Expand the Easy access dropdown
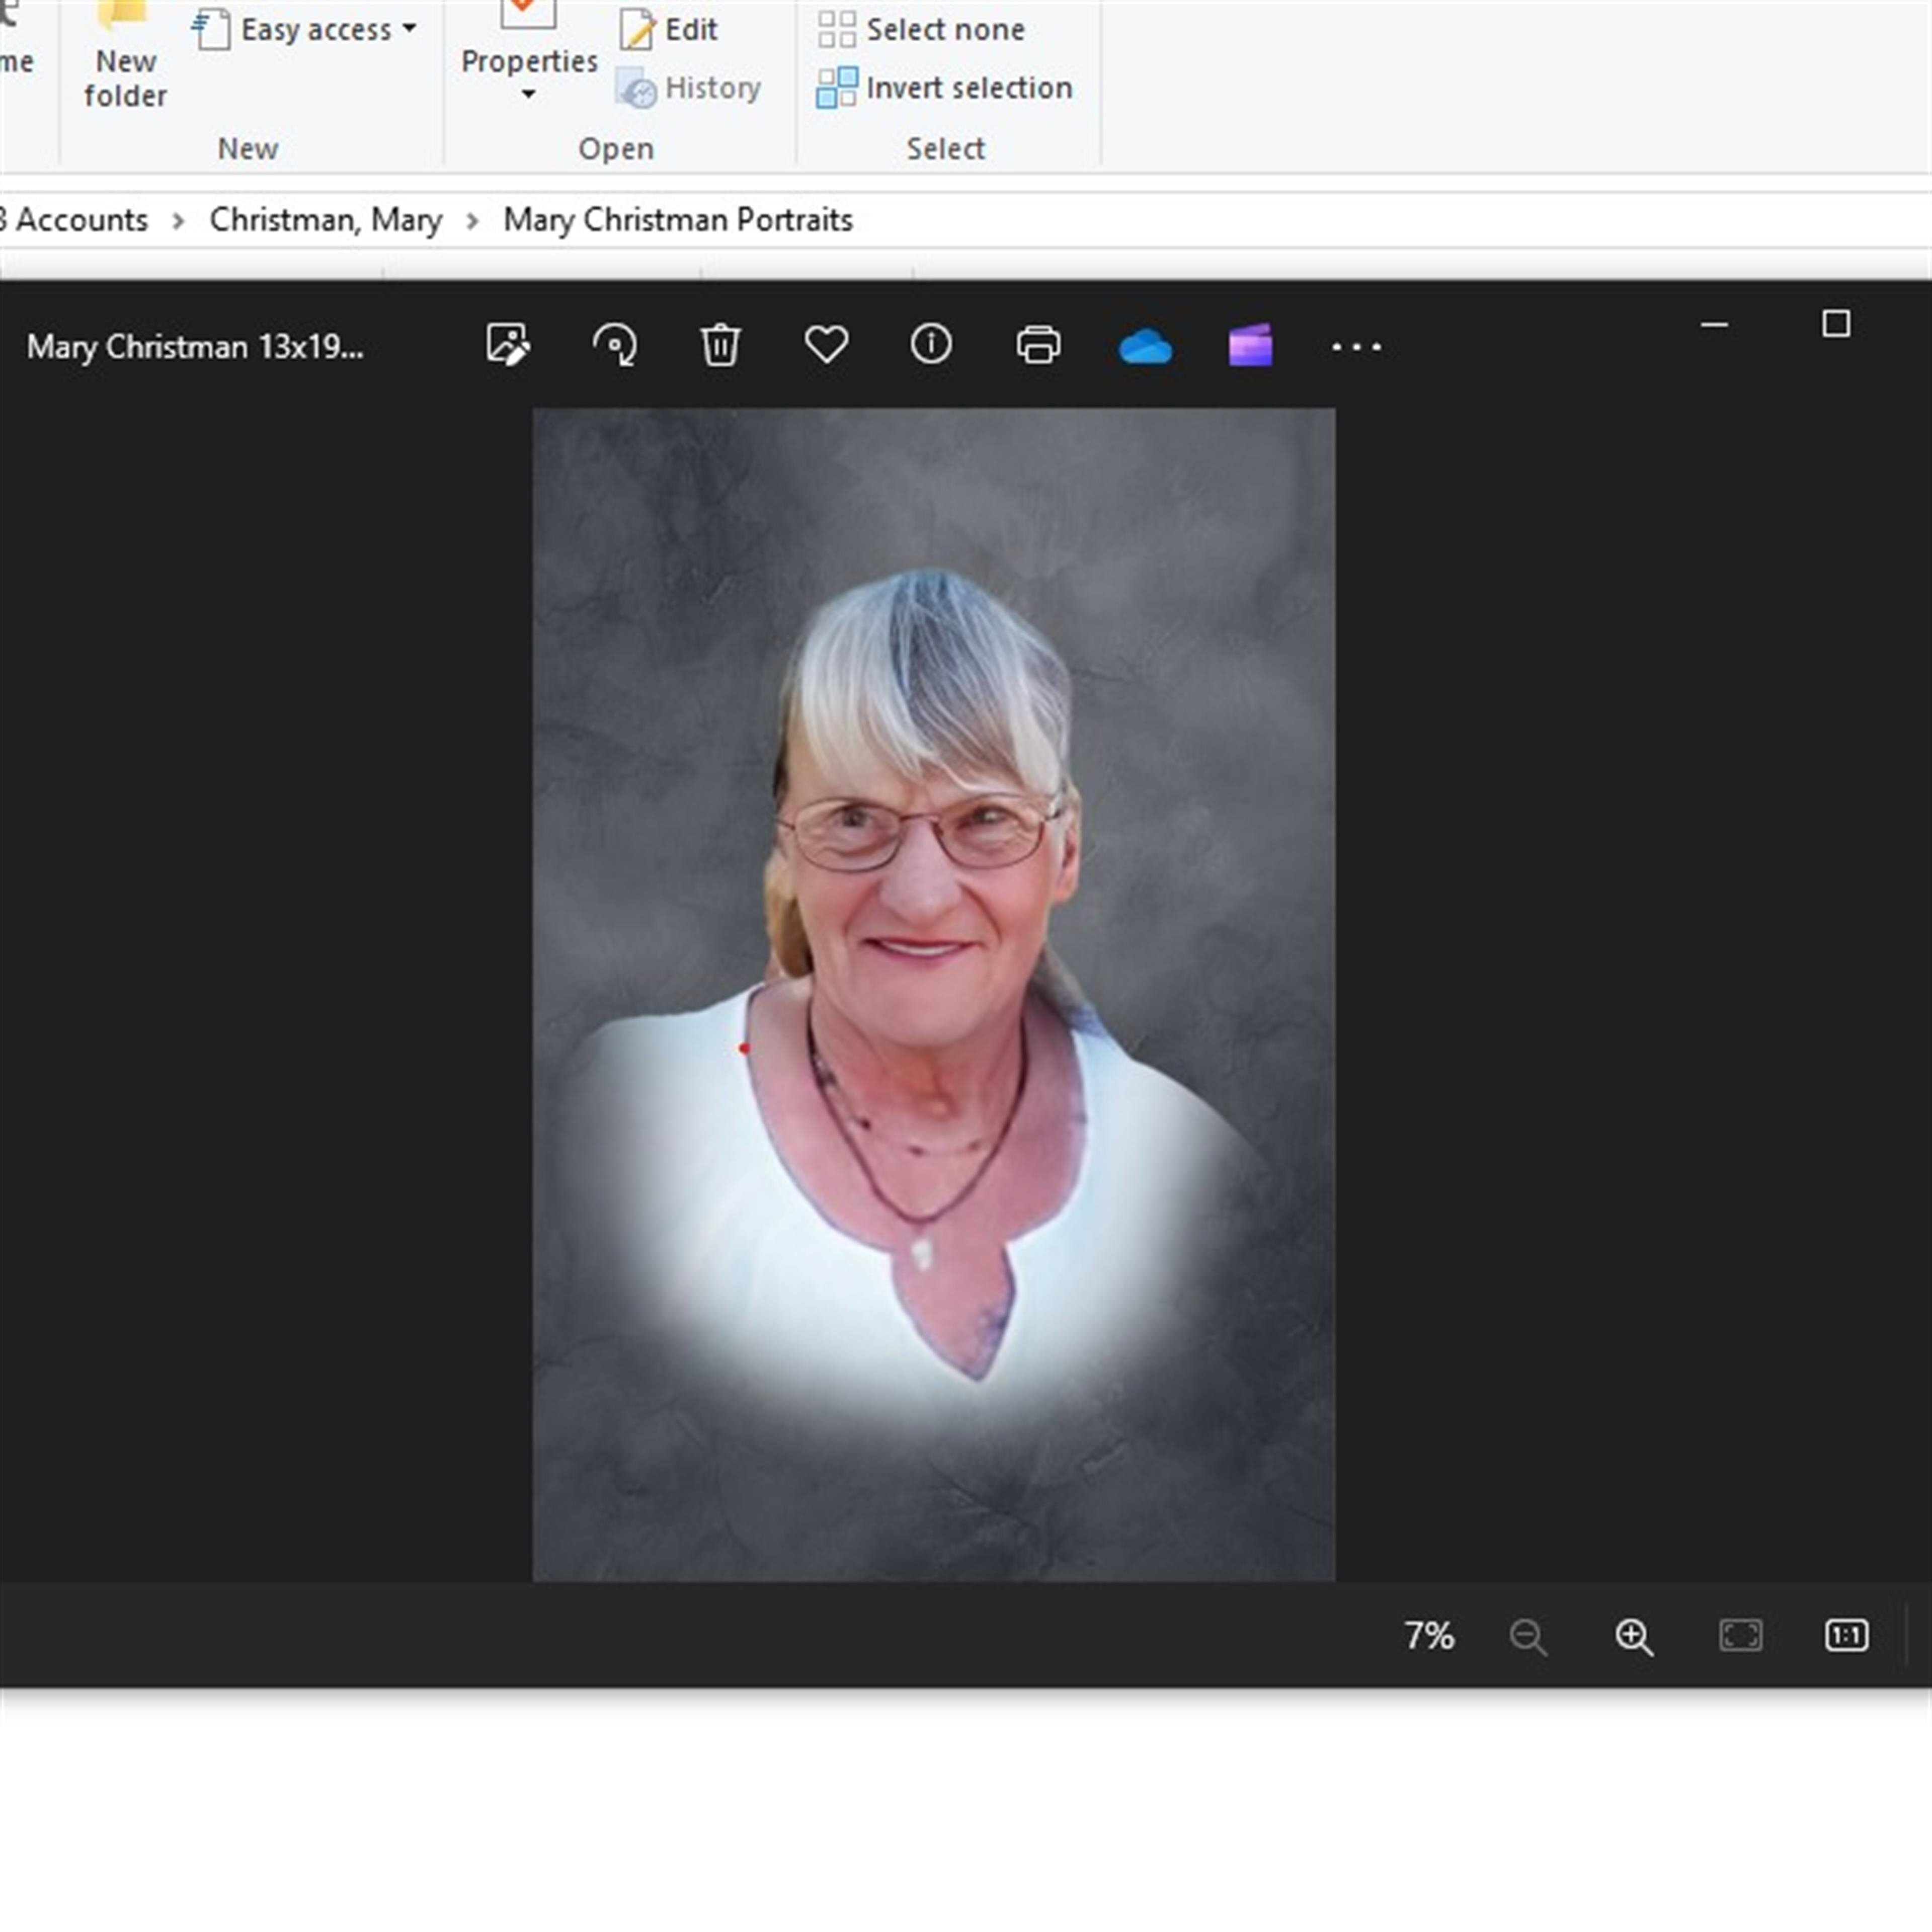This screenshot has height=1932, width=1932. 408,28
